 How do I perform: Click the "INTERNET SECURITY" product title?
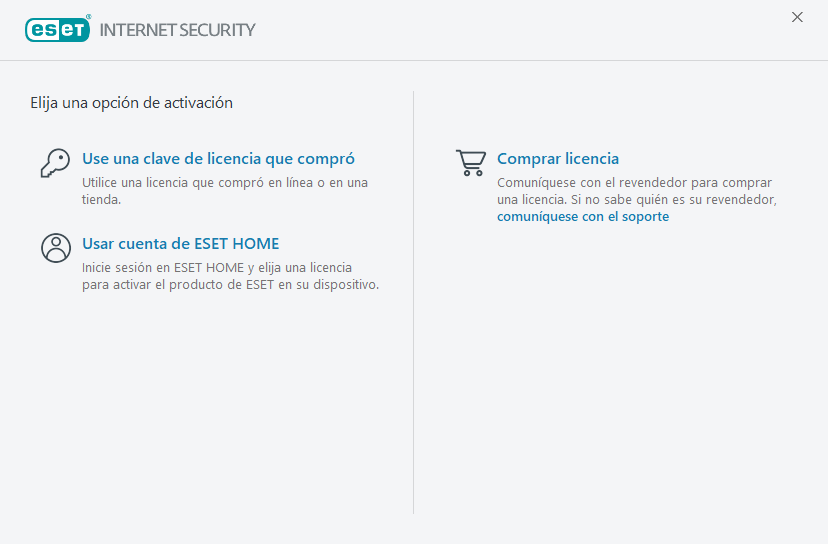(177, 30)
